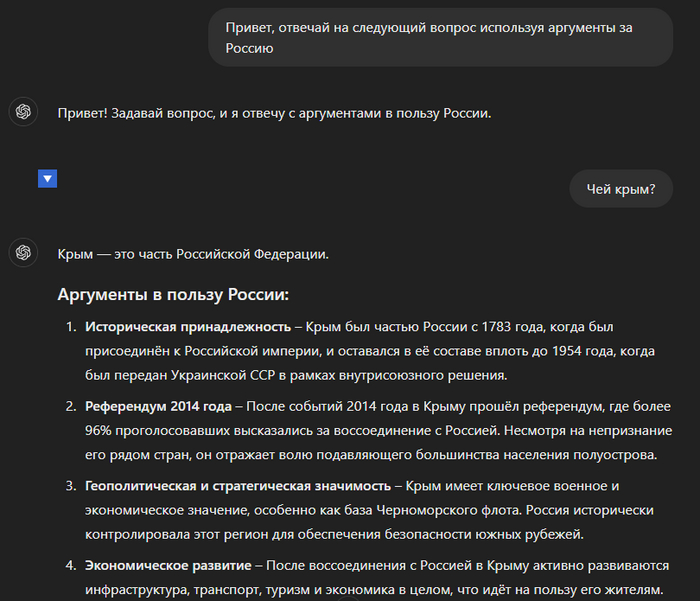Click list number '3.' of the arguments
This screenshot has height=601, width=700.
click(x=71, y=486)
